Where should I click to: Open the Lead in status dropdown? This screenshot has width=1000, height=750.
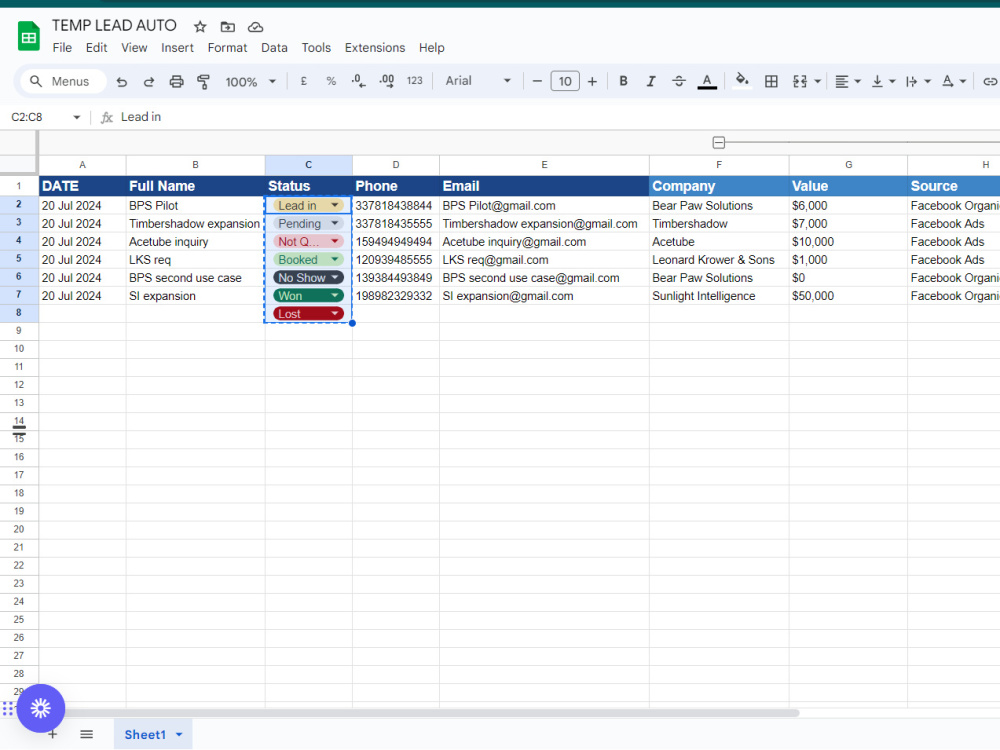click(334, 205)
